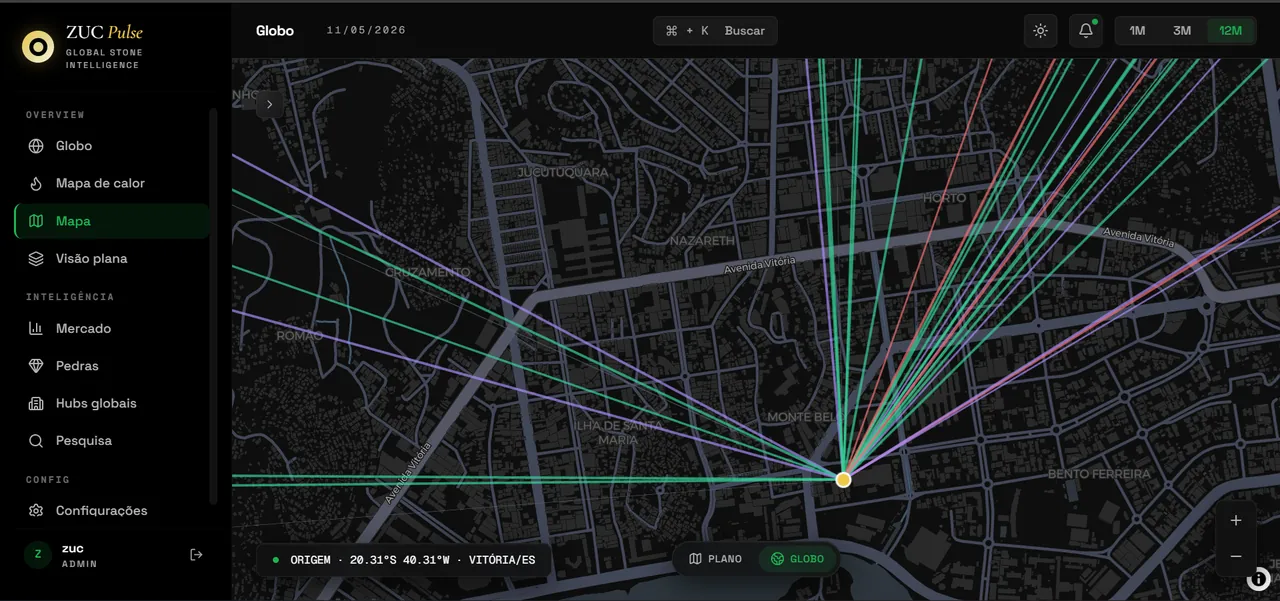
Task: Click the magnifier icon beside Pesquisa
Action: click(x=36, y=441)
